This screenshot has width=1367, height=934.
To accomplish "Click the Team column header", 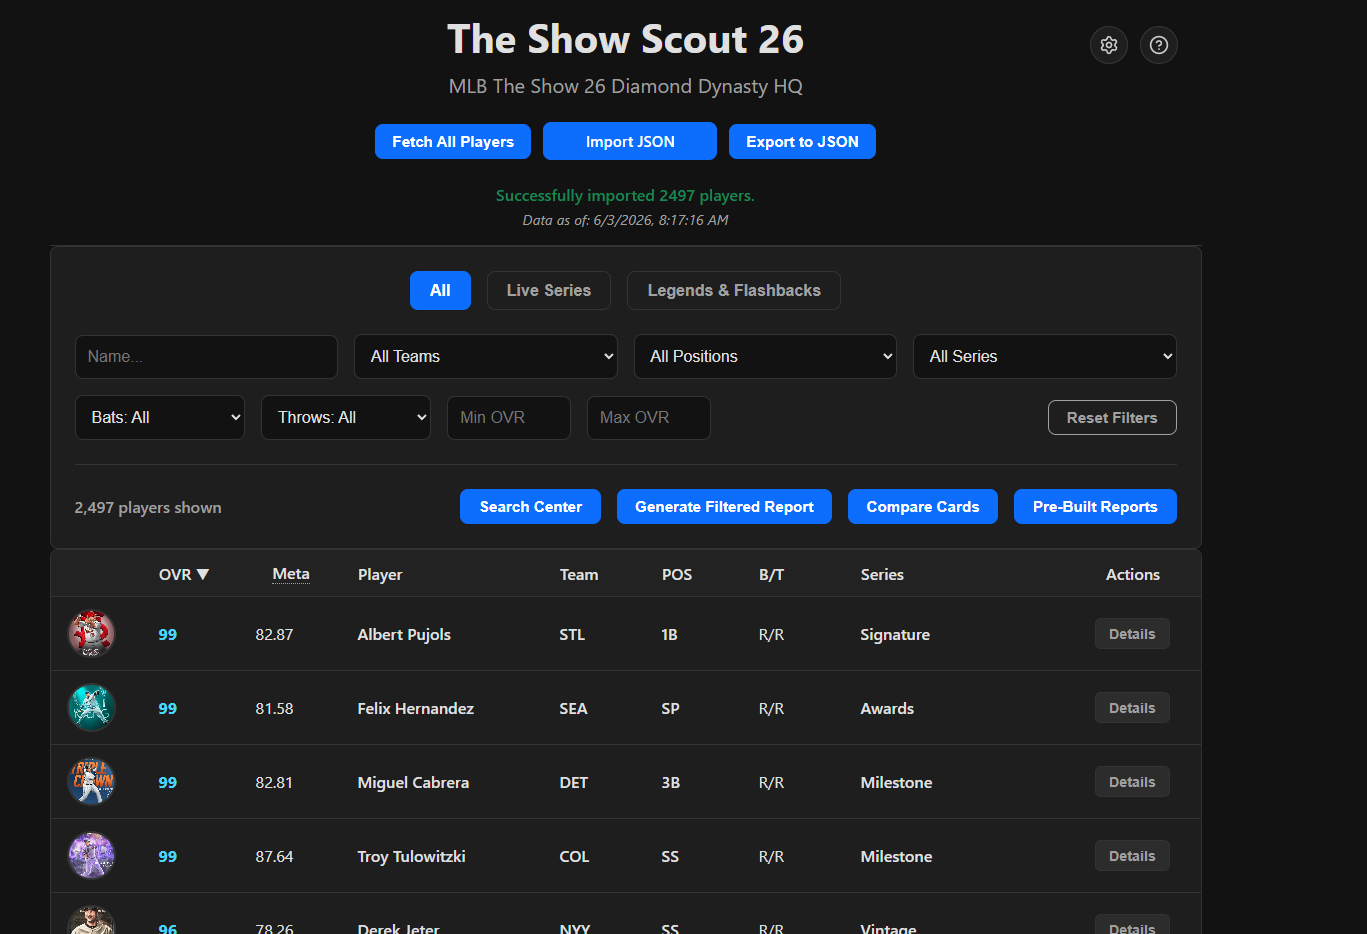I will pos(579,575).
